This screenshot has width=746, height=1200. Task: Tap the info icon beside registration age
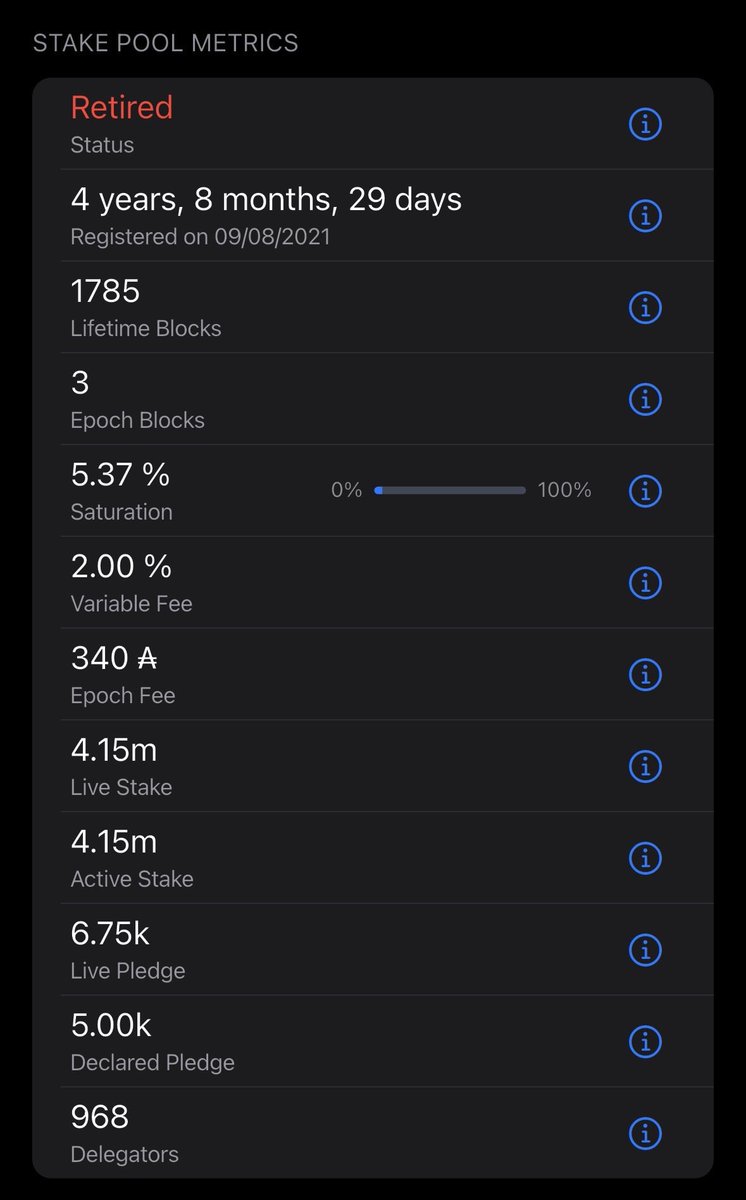coord(645,216)
